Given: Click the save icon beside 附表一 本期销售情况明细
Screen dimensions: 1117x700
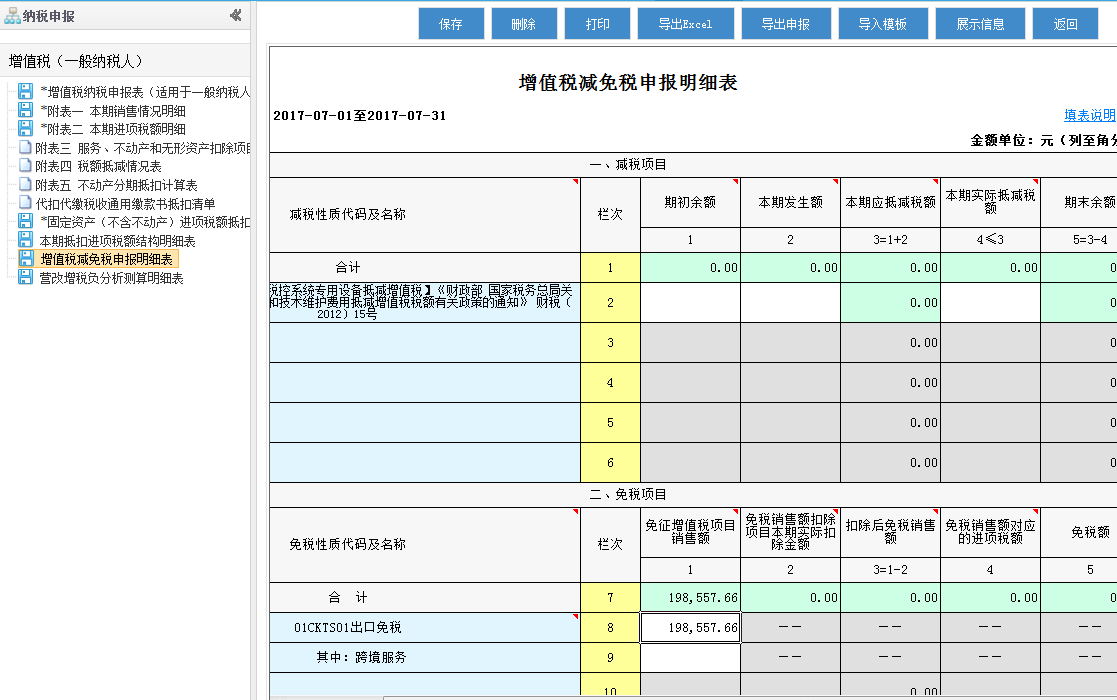Looking at the screenshot, I should 26,110.
